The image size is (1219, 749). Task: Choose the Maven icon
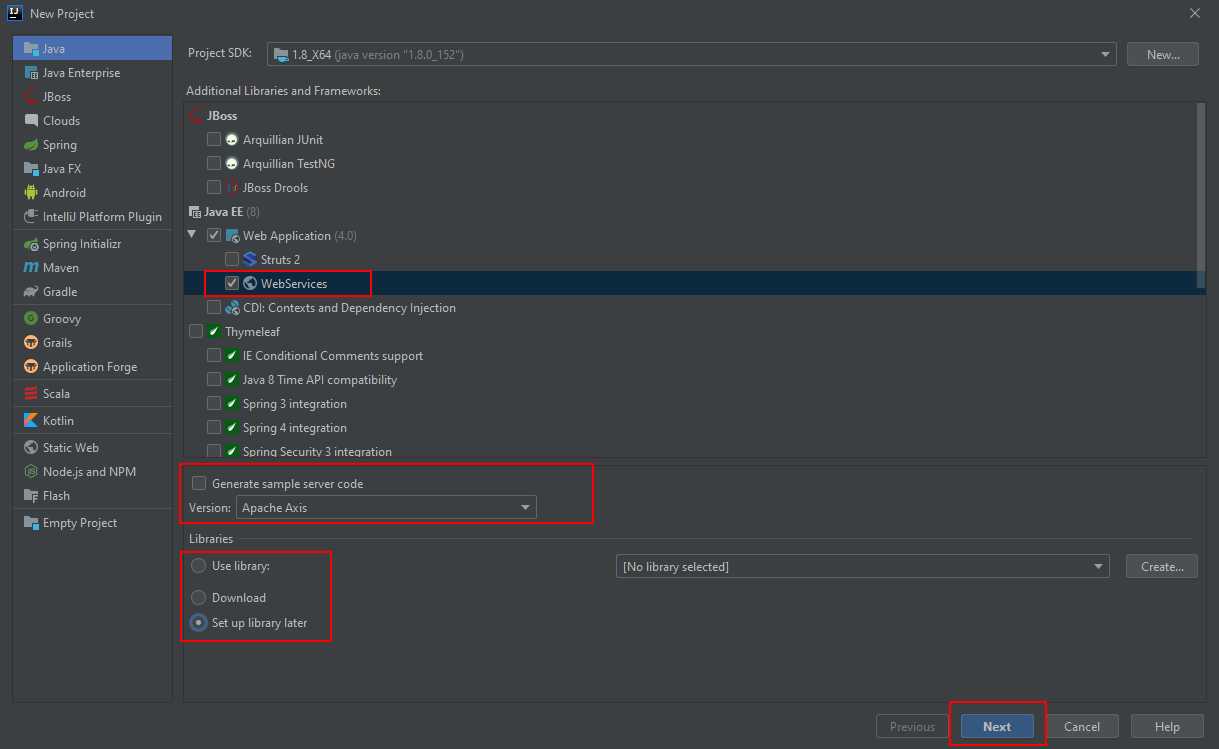(x=31, y=267)
